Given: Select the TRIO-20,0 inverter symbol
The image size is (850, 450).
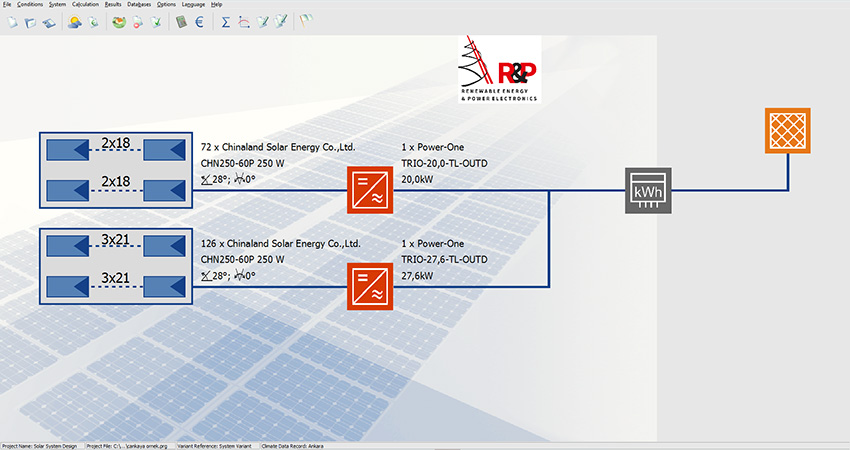Looking at the screenshot, I should 370,190.
